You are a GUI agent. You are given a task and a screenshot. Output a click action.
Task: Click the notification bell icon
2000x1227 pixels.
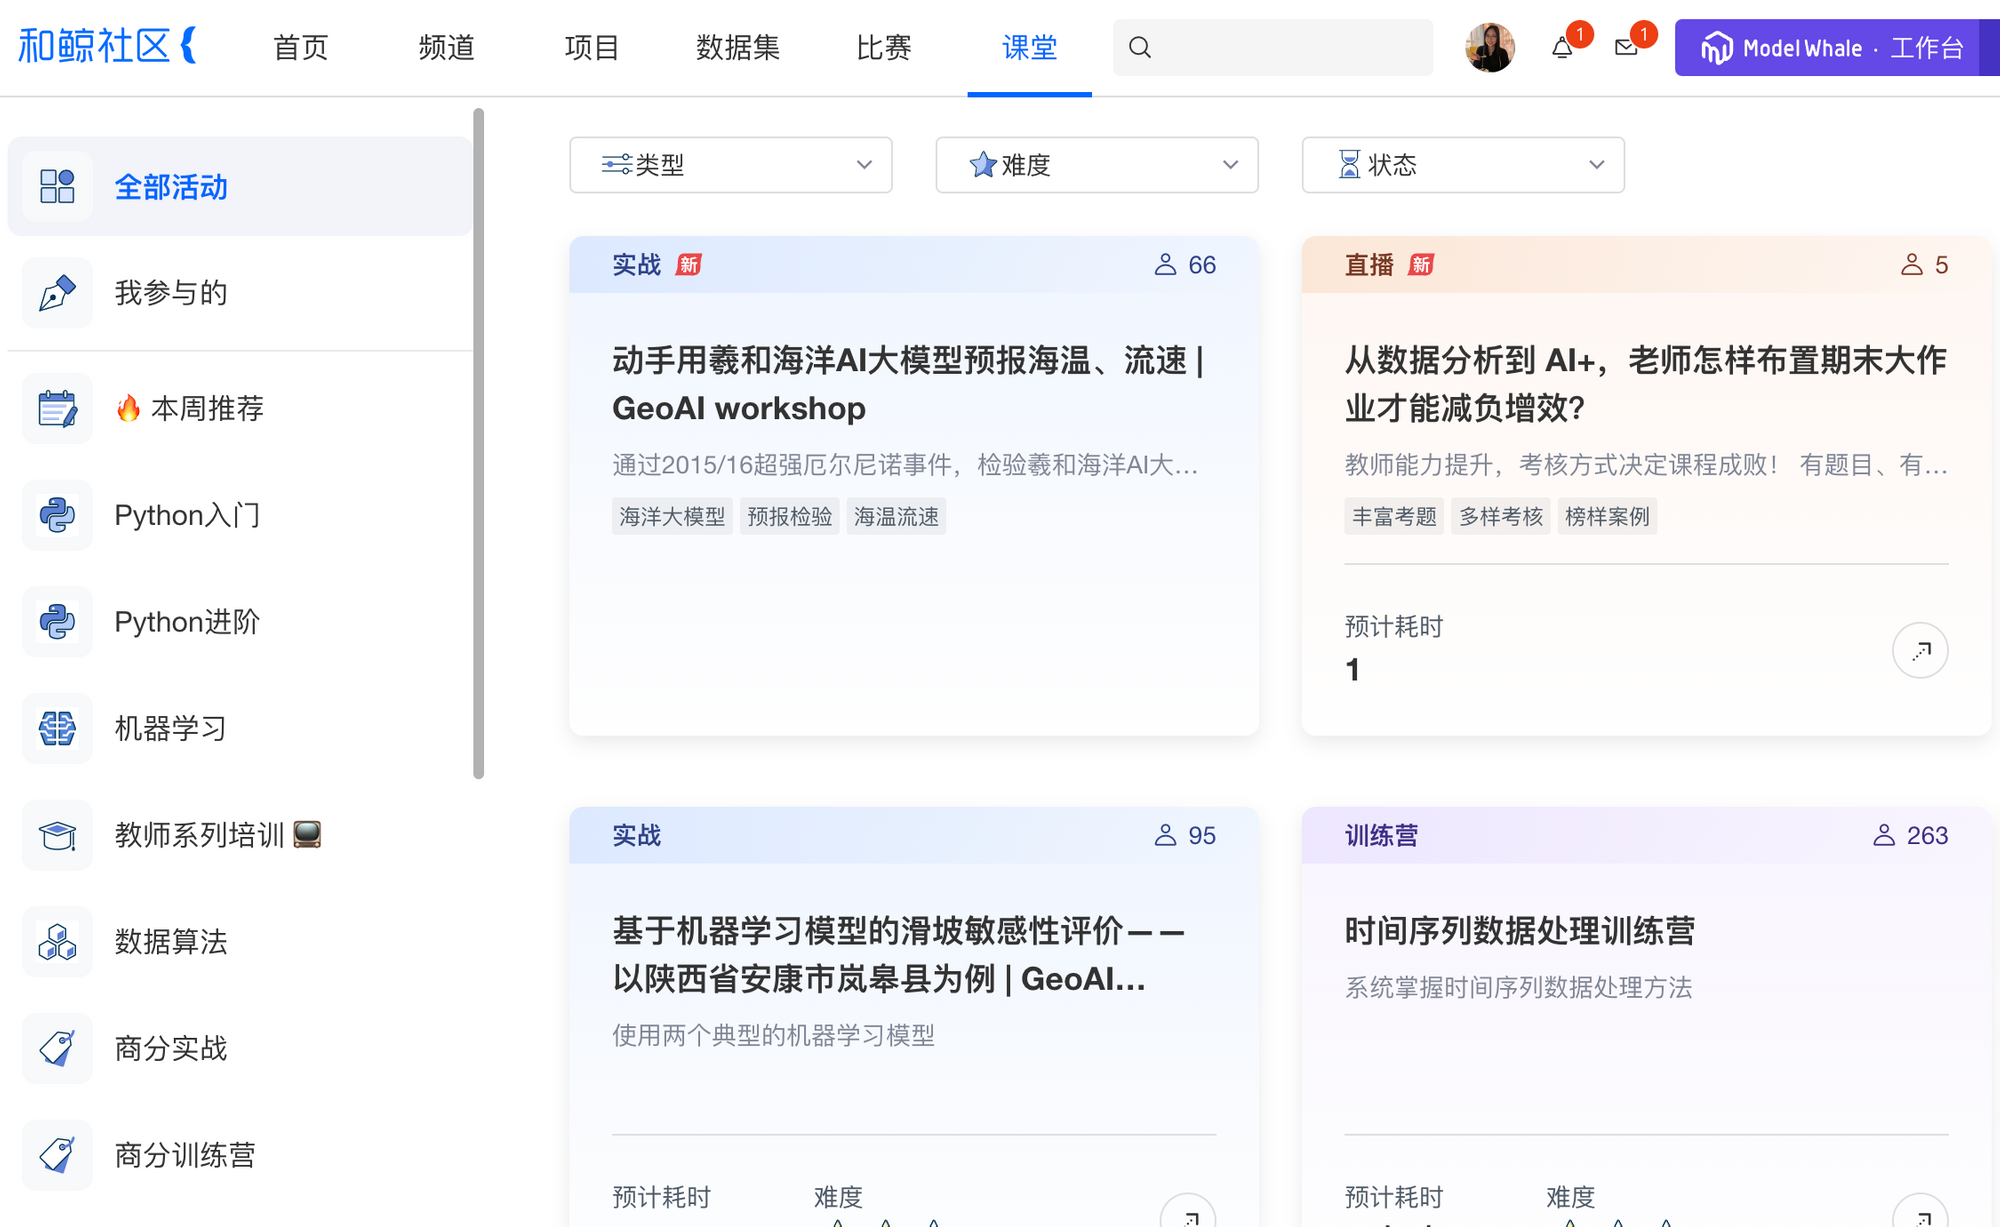click(1561, 48)
